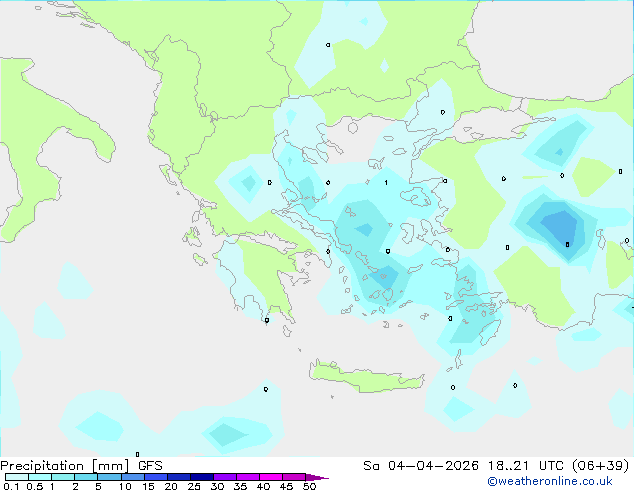Pick the legend swatch between 45 and 50

pos(294,477)
